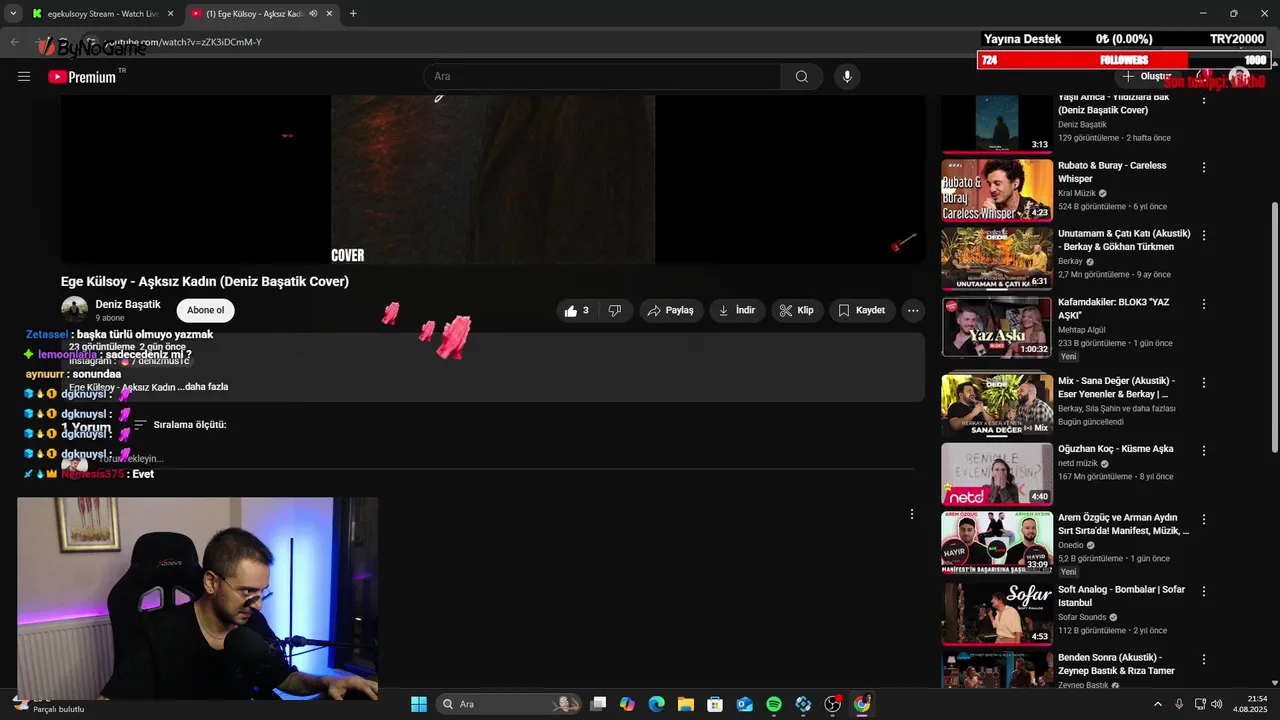1280x720 pixels.
Task: Open the comment's three-dot options menu
Action: (911, 514)
